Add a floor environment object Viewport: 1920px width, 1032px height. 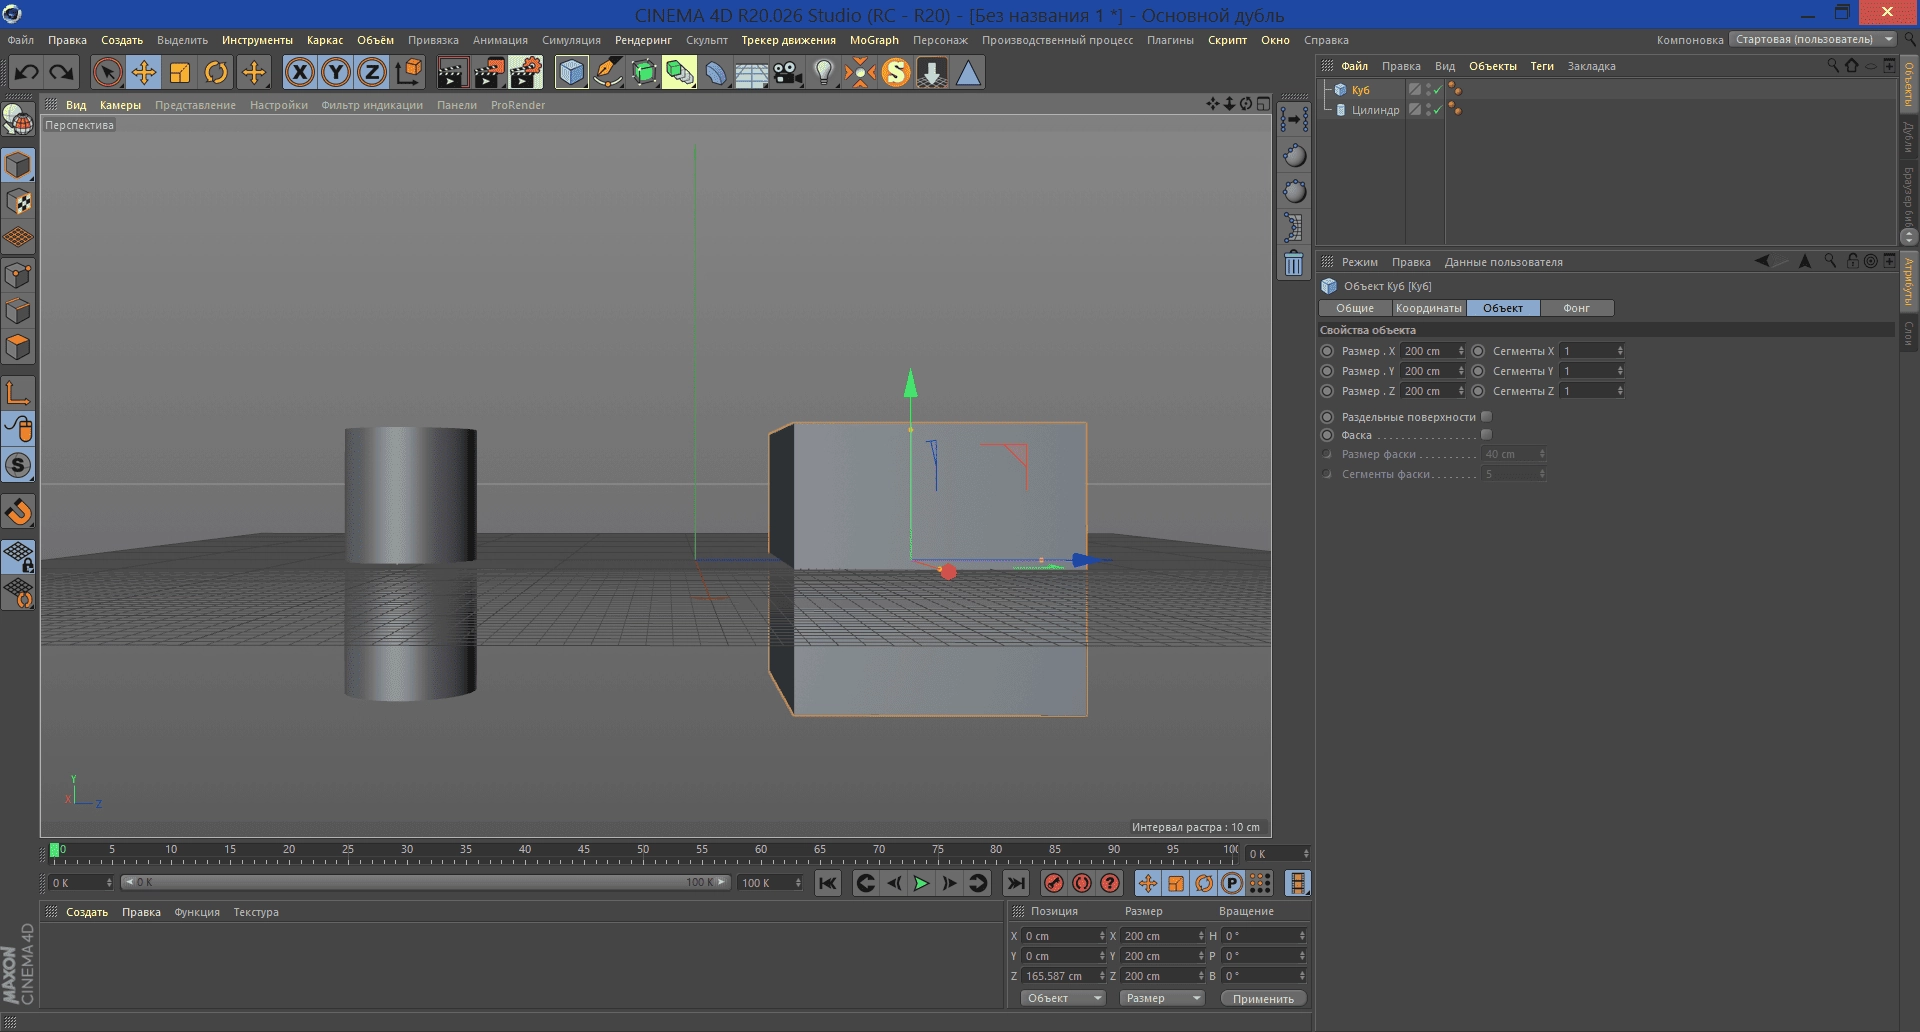point(752,72)
